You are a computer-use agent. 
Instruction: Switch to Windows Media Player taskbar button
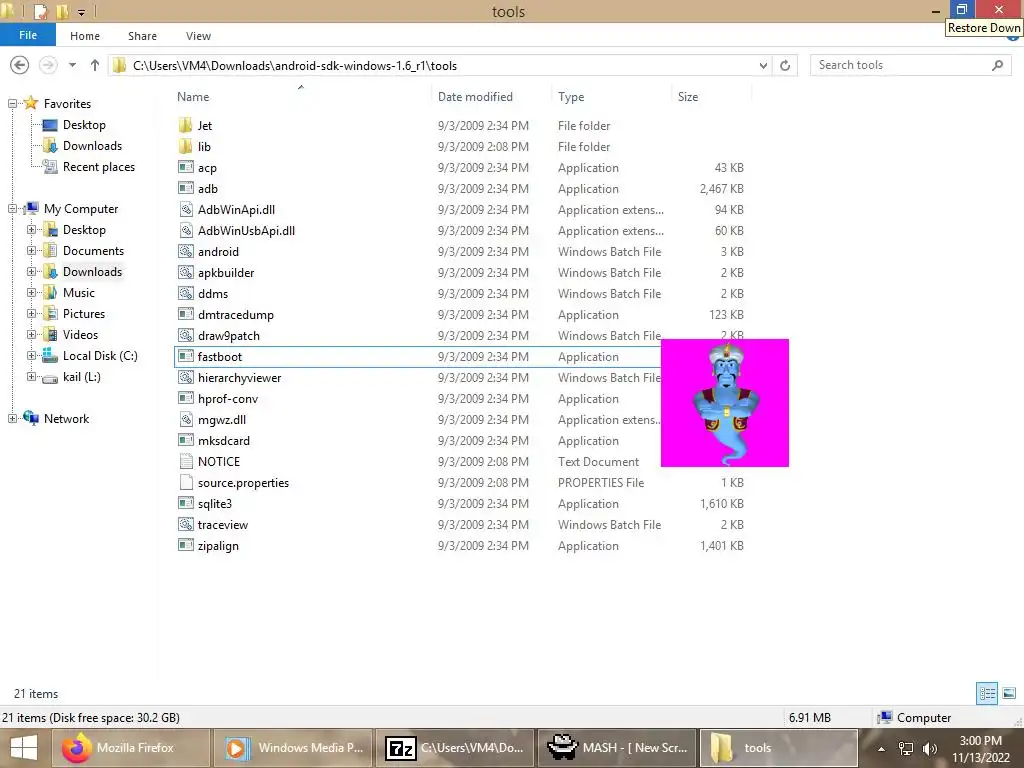tap(293, 748)
